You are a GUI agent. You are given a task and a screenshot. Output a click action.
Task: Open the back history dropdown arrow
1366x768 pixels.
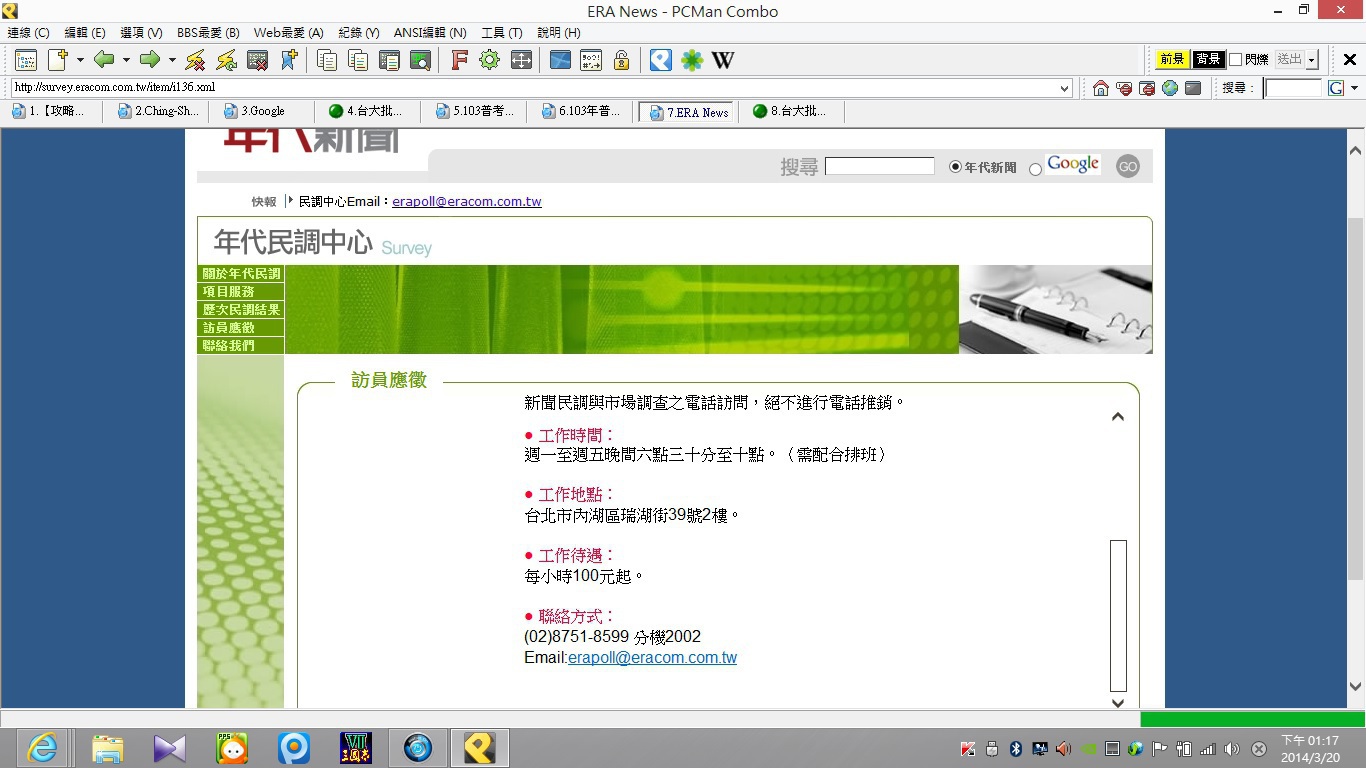(x=126, y=60)
